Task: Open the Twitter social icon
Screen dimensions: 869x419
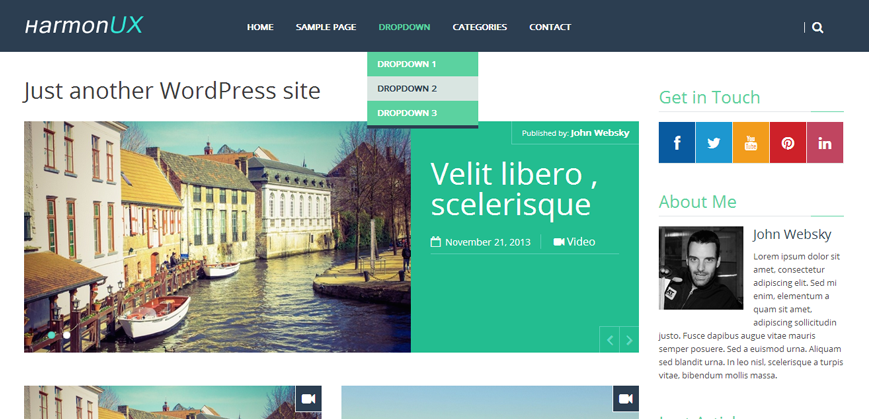Action: coord(714,143)
